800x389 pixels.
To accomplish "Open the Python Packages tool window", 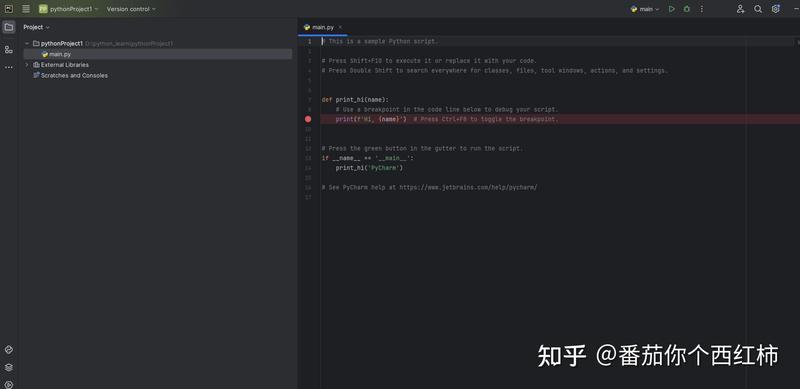I will point(9,350).
